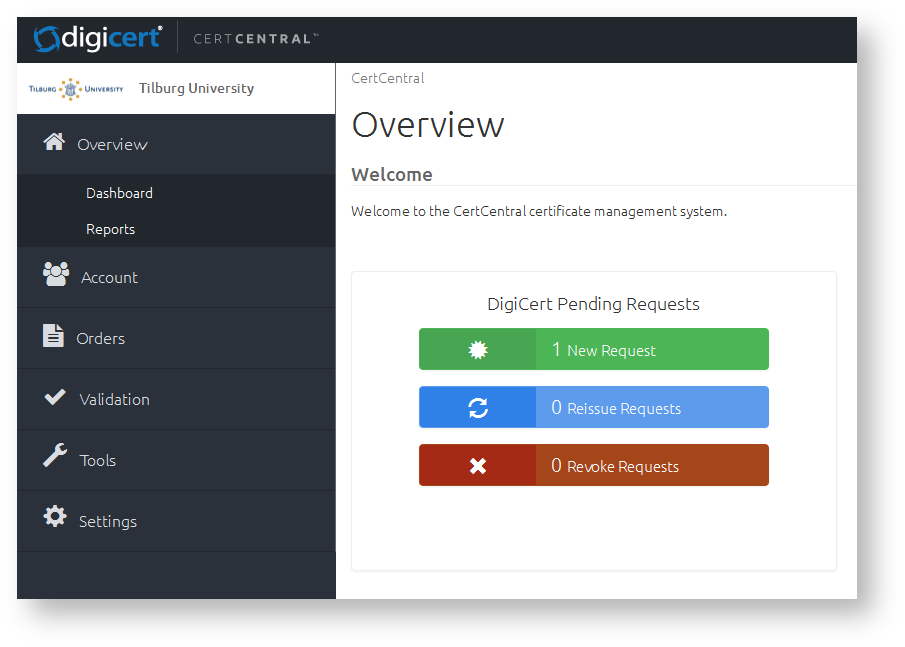Click the Tilburg University account name
Viewport: 905px width, 647px height.
[196, 88]
